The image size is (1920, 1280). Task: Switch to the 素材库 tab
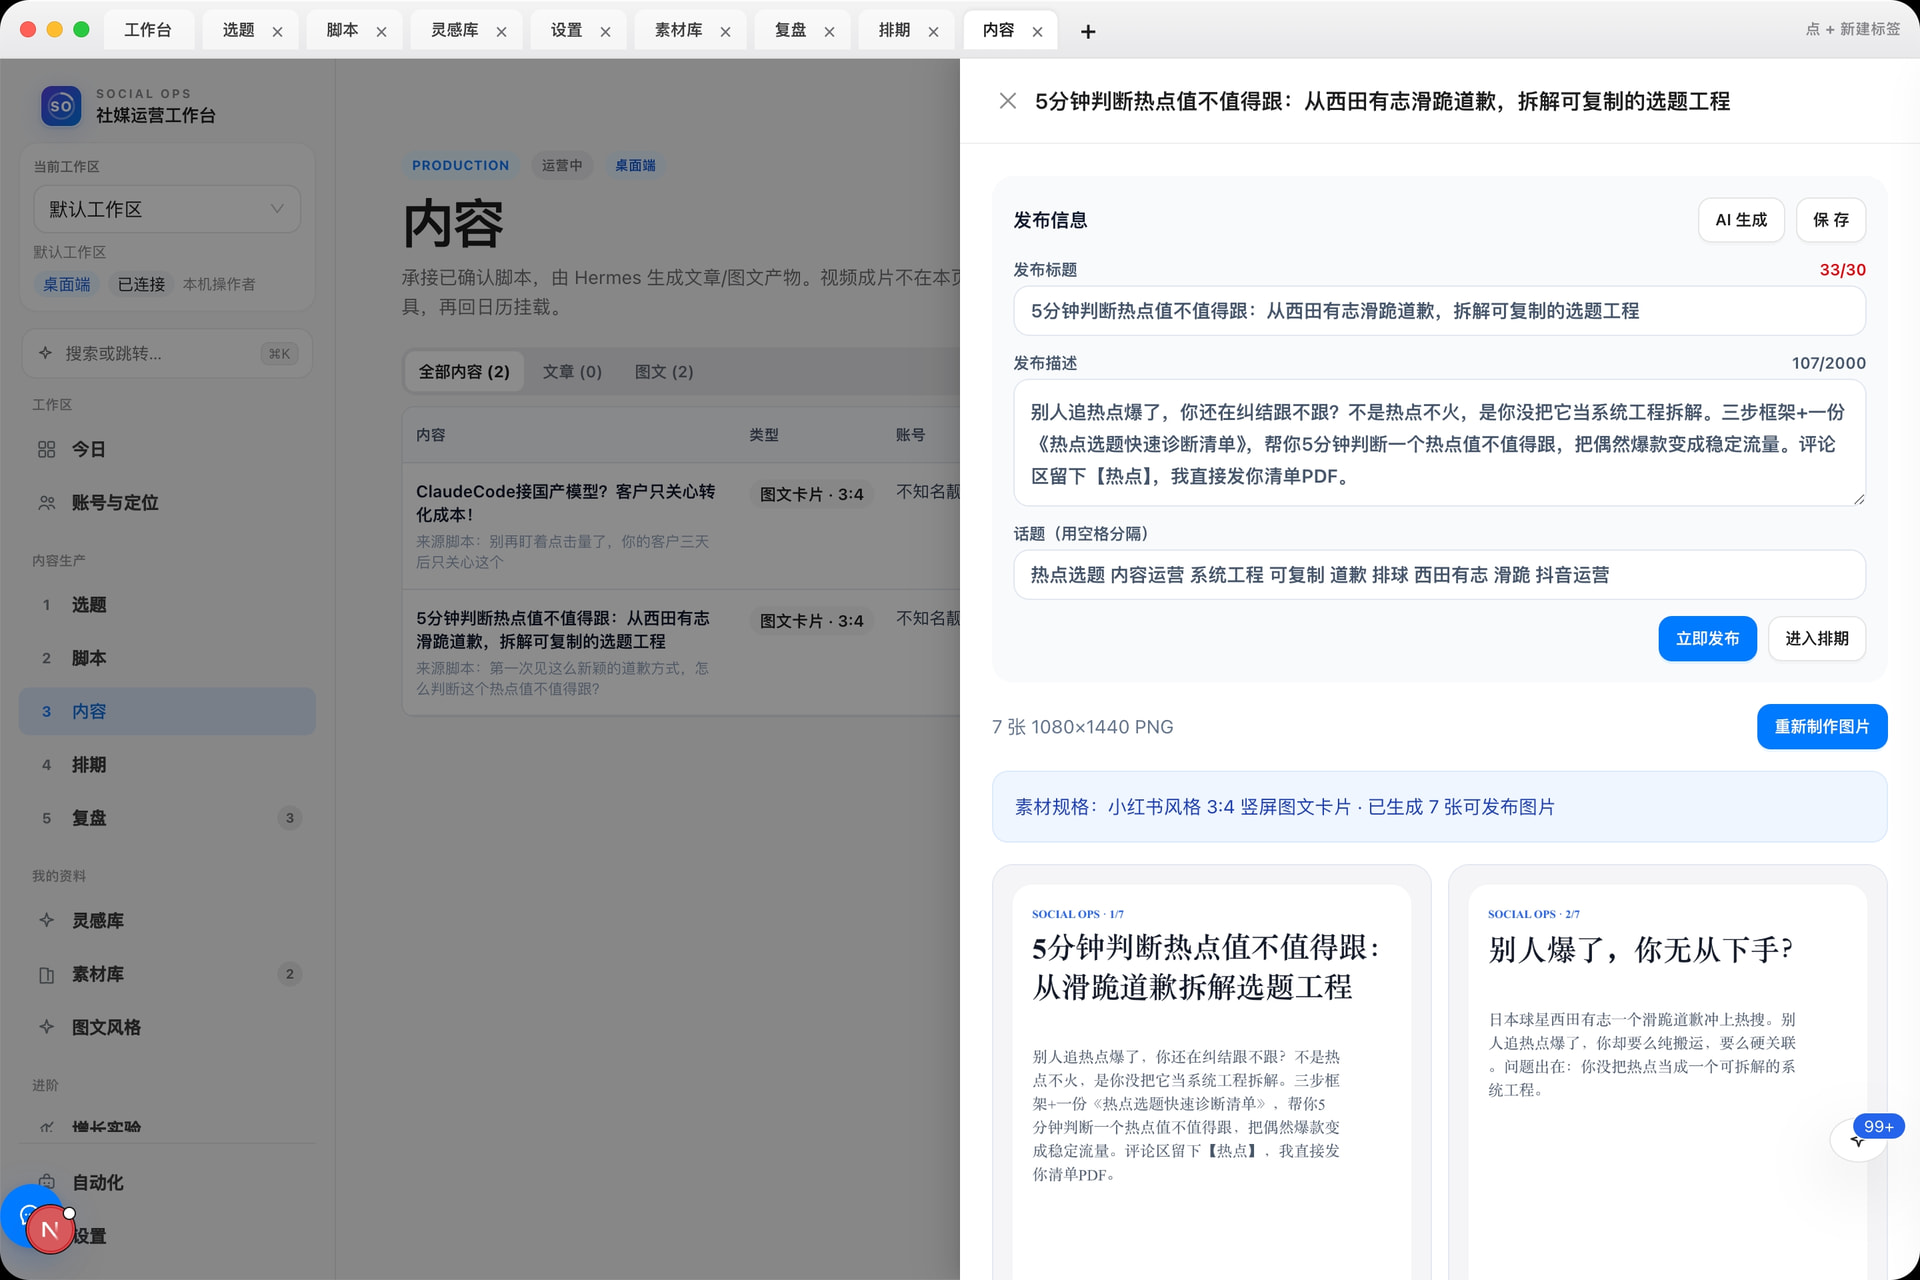[678, 30]
